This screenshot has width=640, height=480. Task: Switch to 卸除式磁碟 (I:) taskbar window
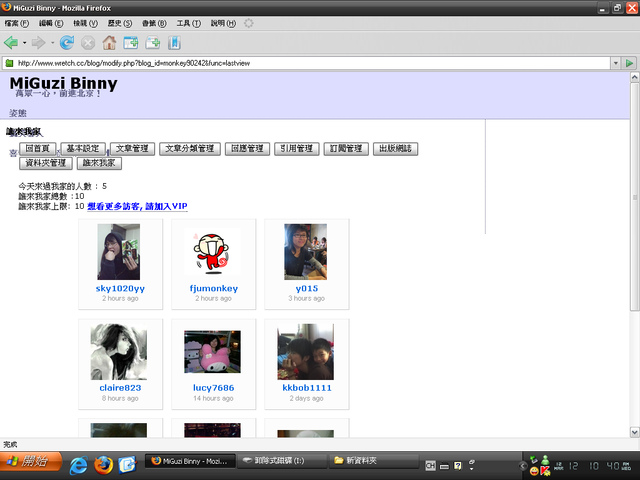[x=282, y=461]
